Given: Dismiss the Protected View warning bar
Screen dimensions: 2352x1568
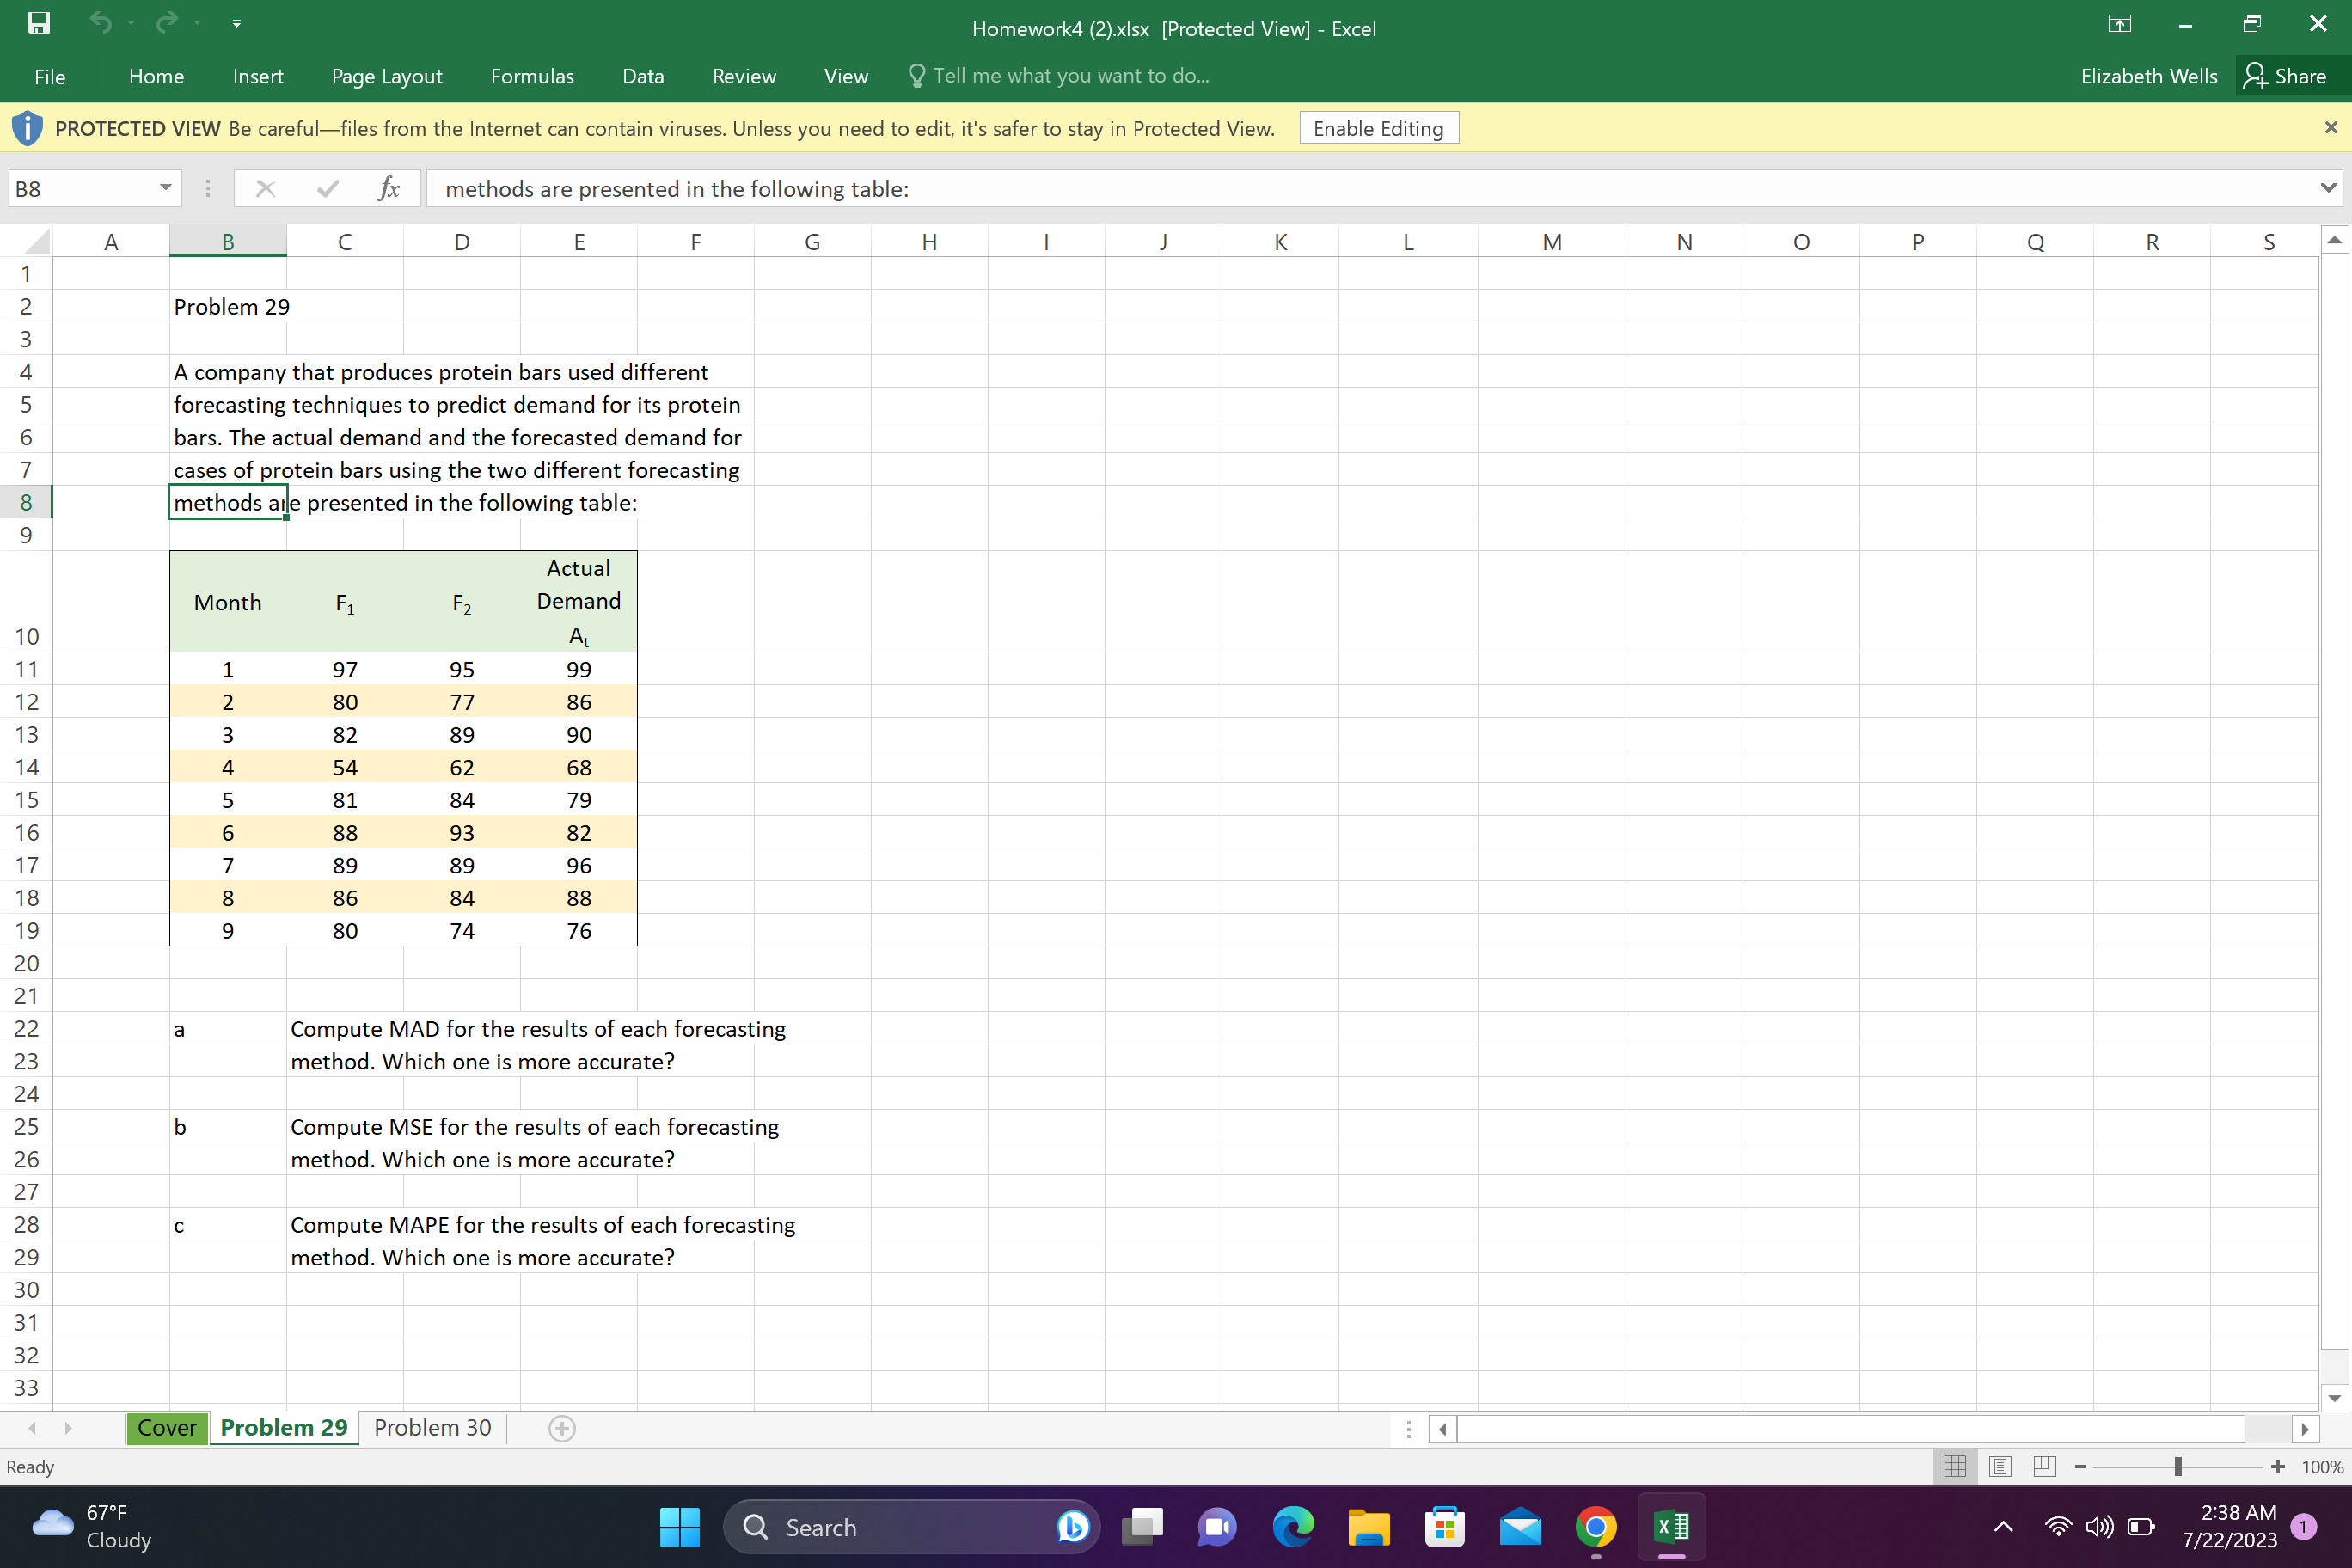Looking at the screenshot, I should click(2331, 127).
